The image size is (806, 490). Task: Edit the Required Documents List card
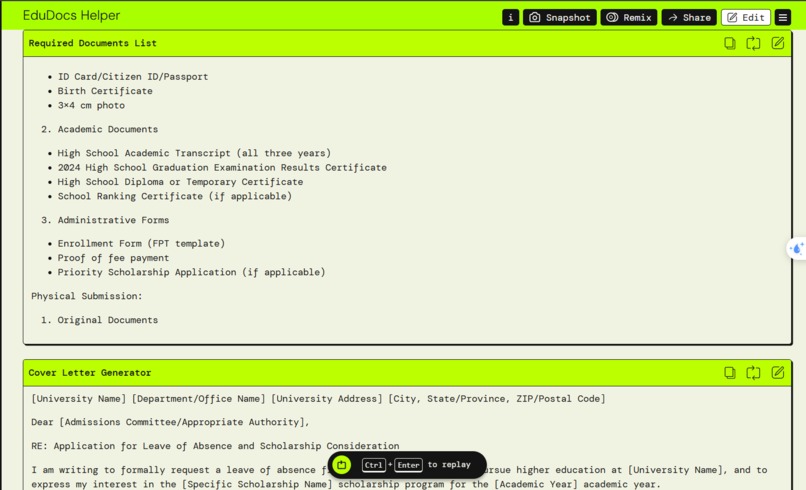click(x=778, y=43)
